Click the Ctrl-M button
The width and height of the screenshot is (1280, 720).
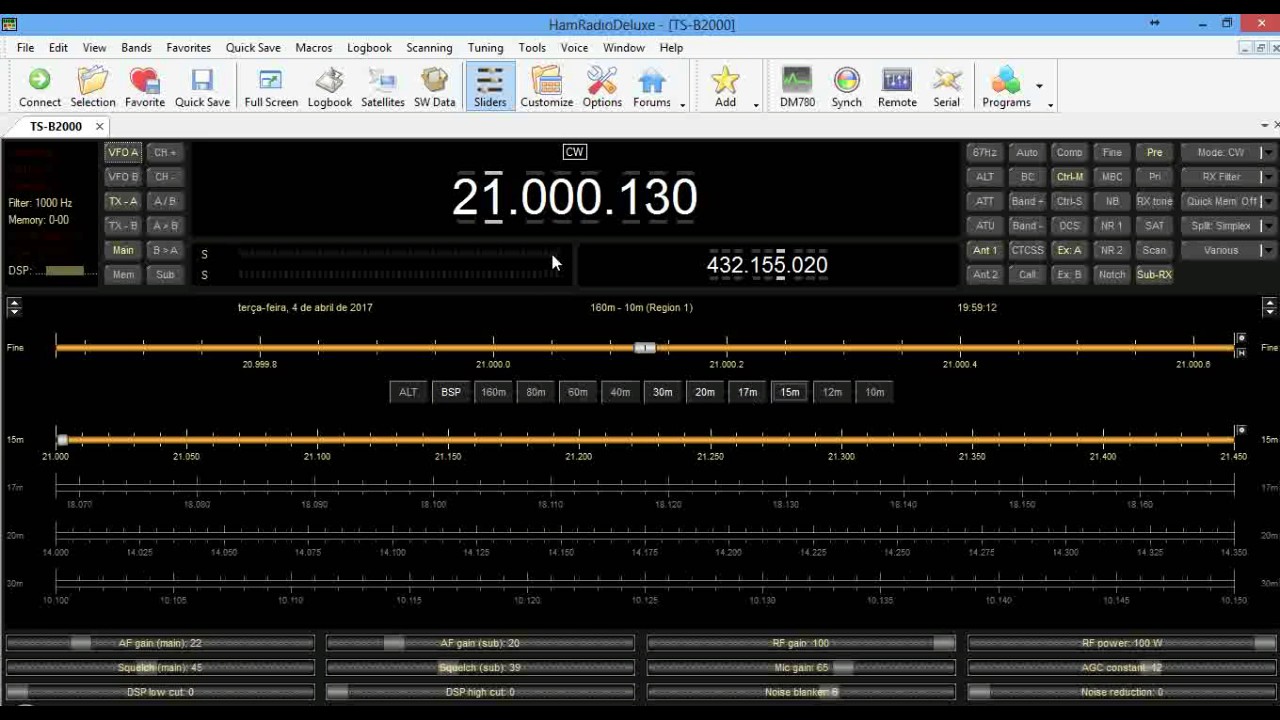tap(1069, 177)
